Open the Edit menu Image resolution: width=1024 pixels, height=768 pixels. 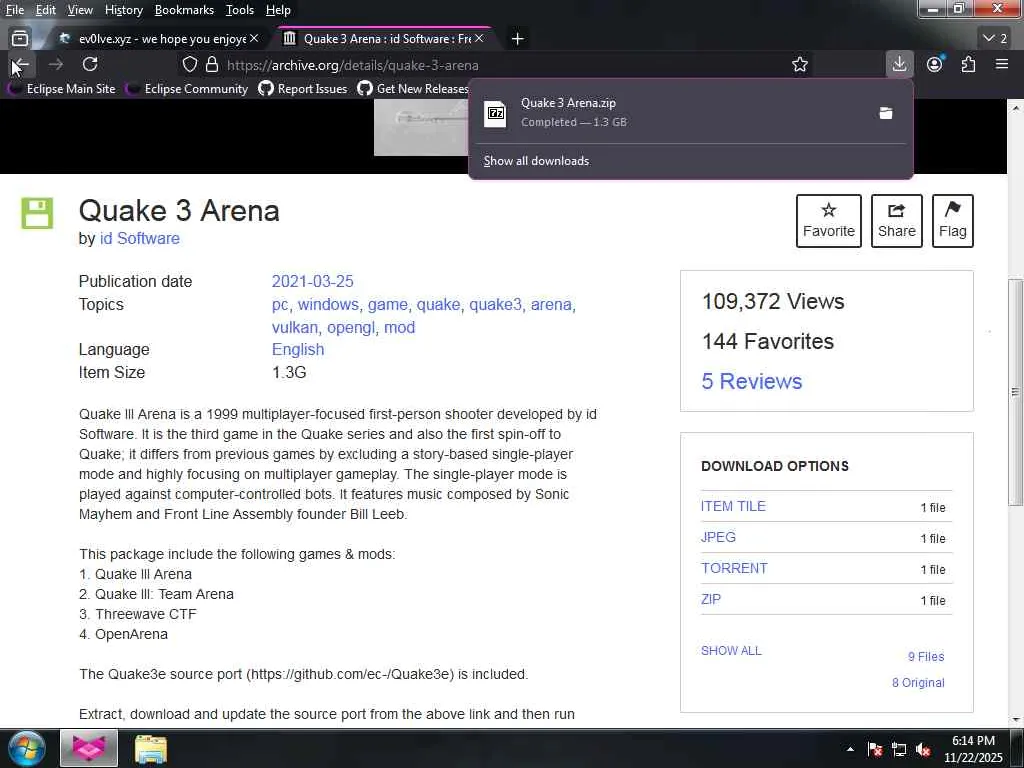click(46, 10)
